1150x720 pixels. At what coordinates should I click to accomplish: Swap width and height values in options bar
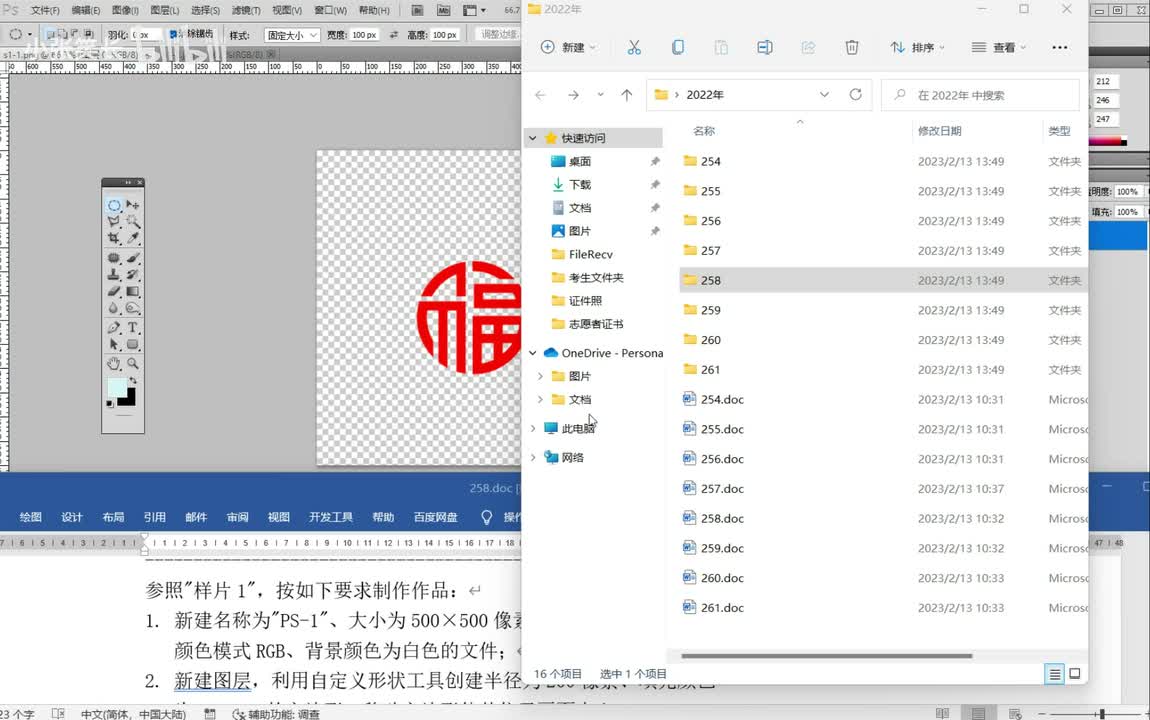coord(394,34)
